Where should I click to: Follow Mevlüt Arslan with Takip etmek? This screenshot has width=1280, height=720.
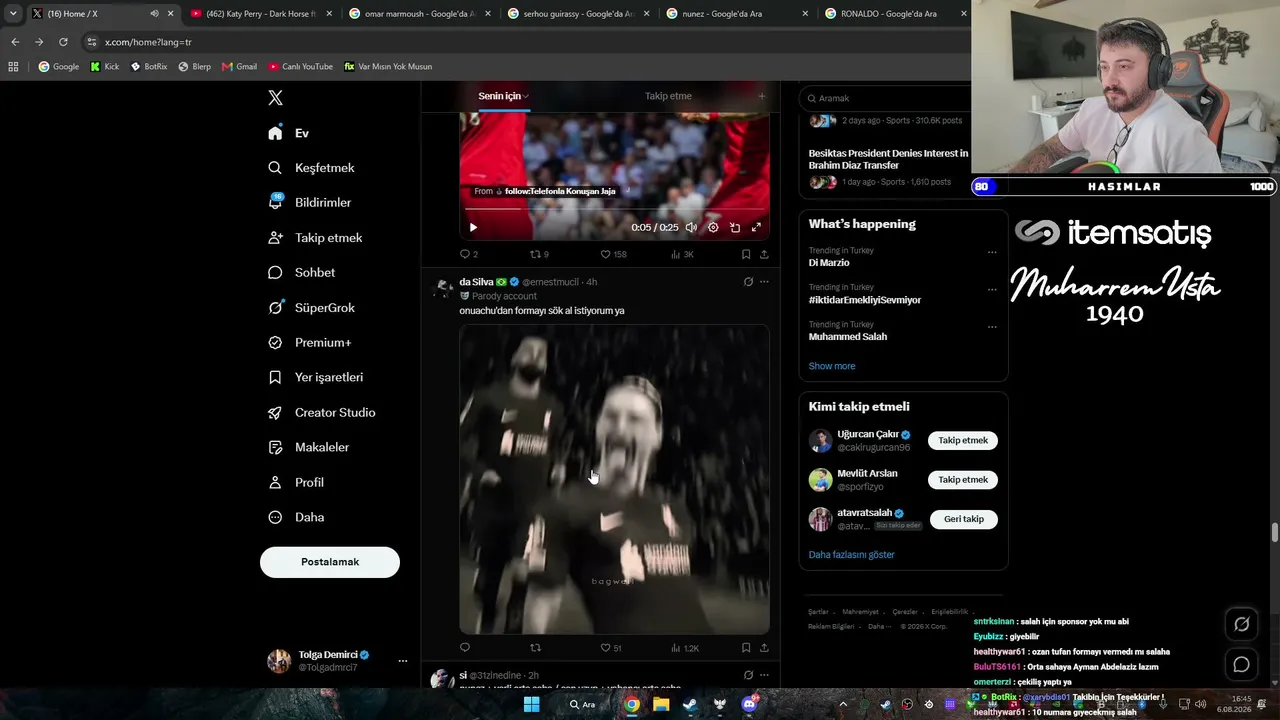(x=963, y=480)
